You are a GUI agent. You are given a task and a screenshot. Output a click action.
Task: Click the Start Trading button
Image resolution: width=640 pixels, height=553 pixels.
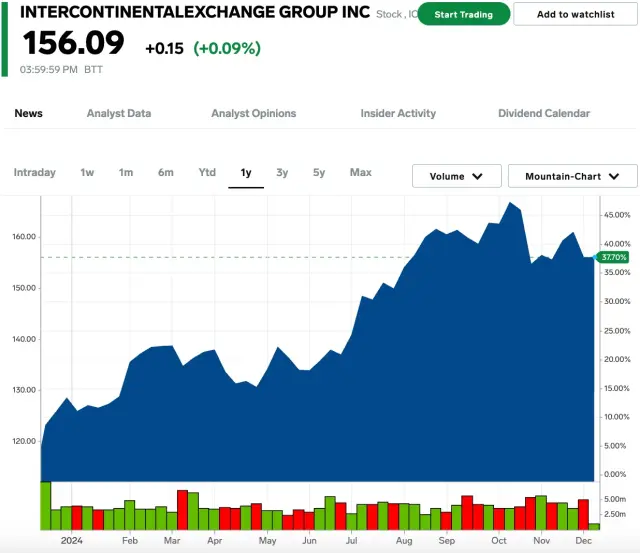click(x=463, y=15)
